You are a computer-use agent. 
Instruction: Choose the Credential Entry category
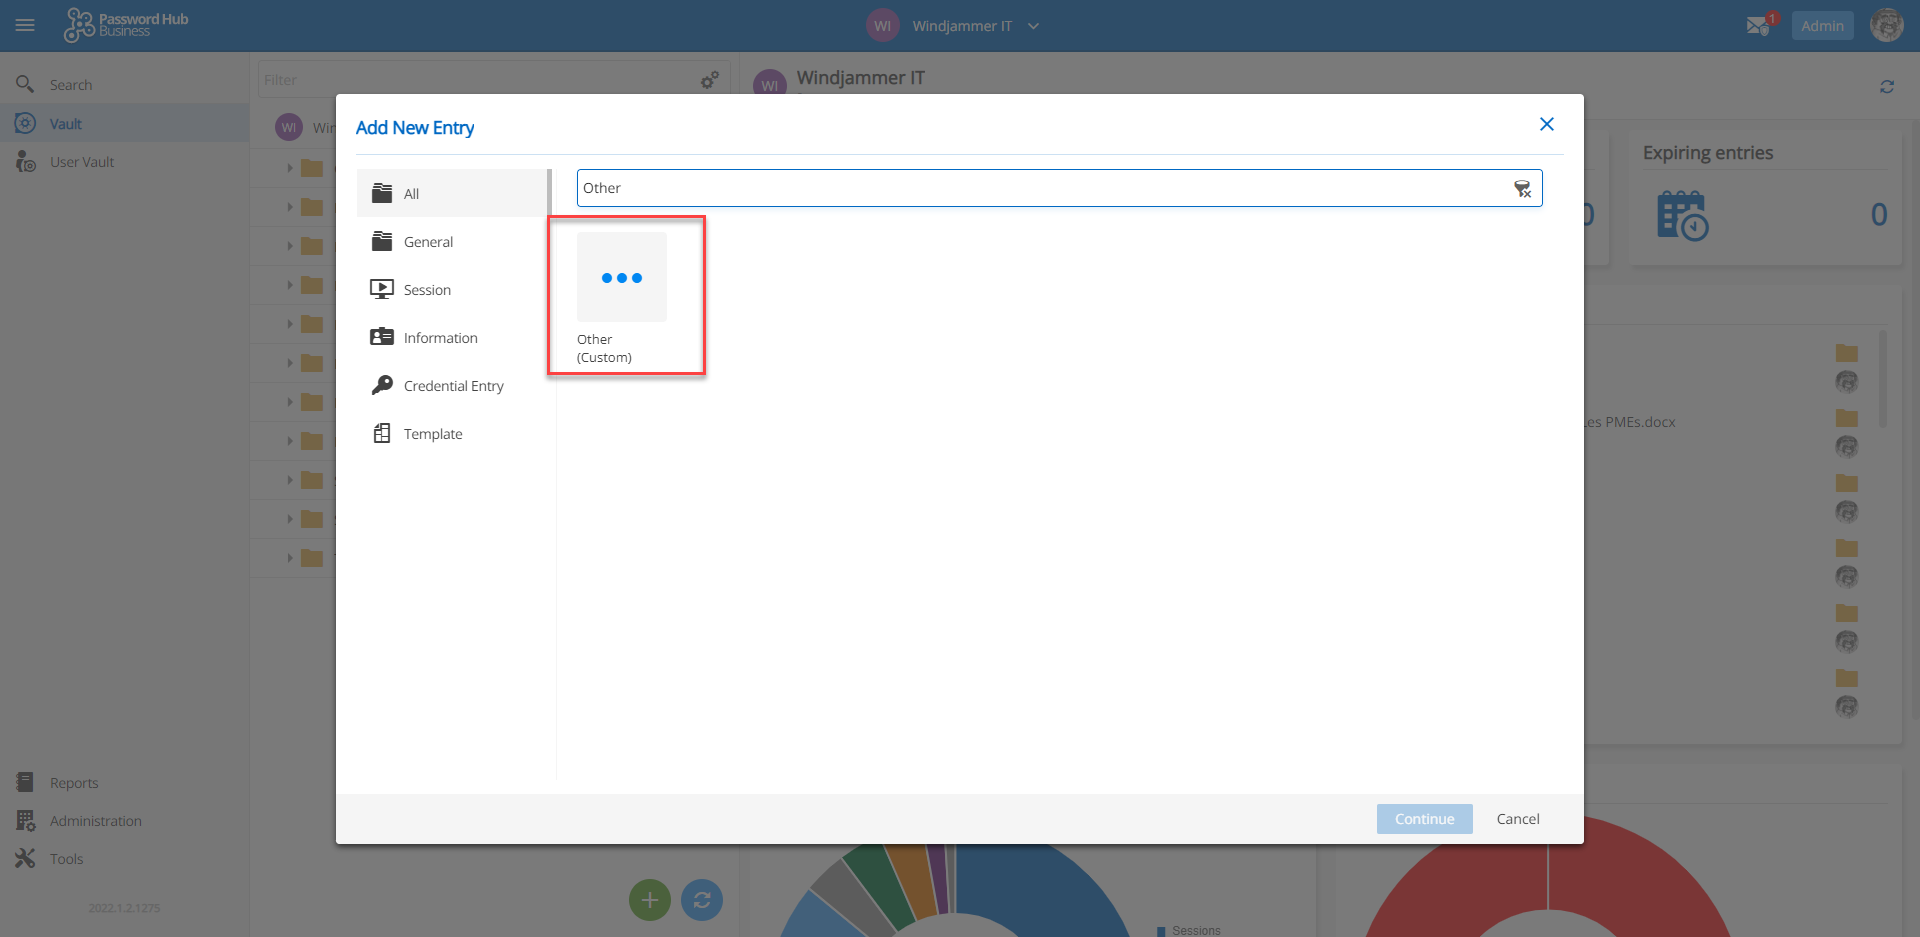tap(452, 386)
